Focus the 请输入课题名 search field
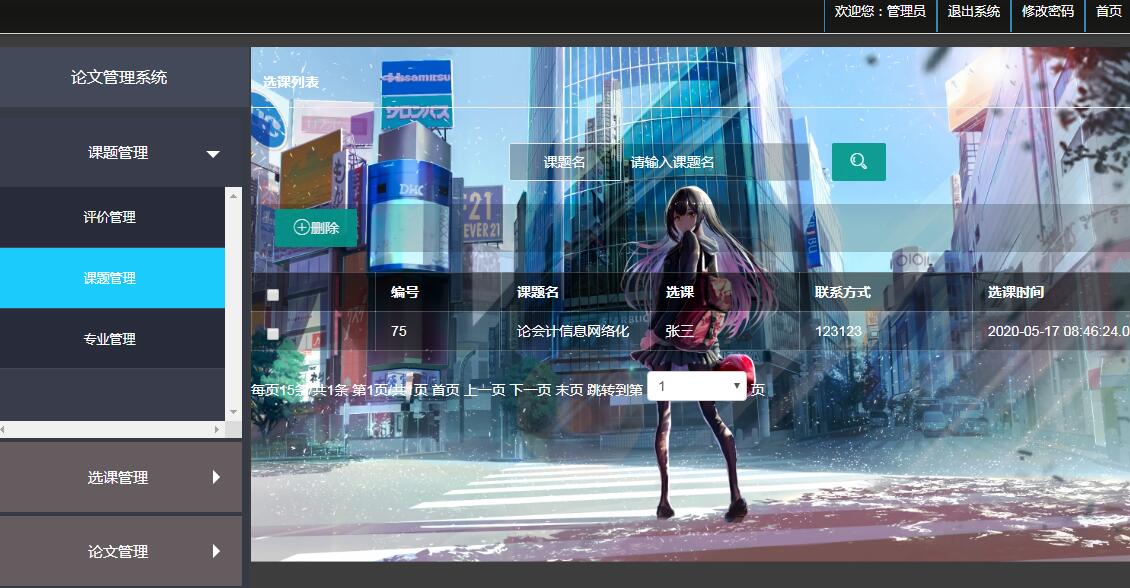The image size is (1130, 588). (713, 162)
